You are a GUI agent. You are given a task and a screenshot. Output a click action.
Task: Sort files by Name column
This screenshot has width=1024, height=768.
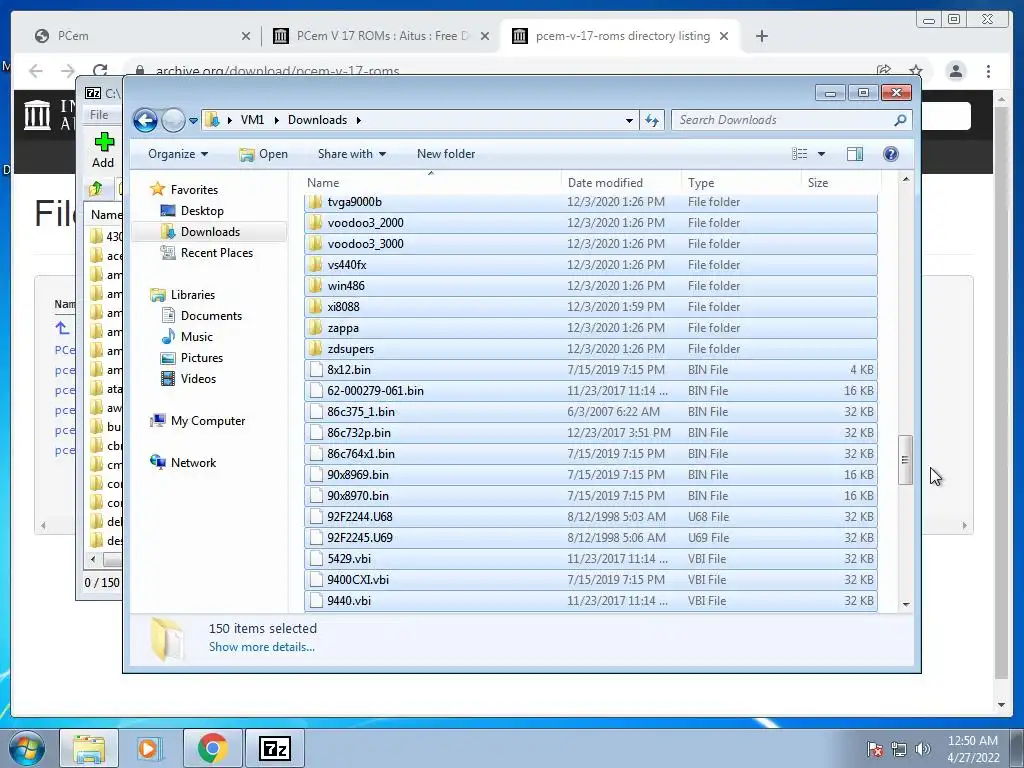pyautogui.click(x=431, y=183)
